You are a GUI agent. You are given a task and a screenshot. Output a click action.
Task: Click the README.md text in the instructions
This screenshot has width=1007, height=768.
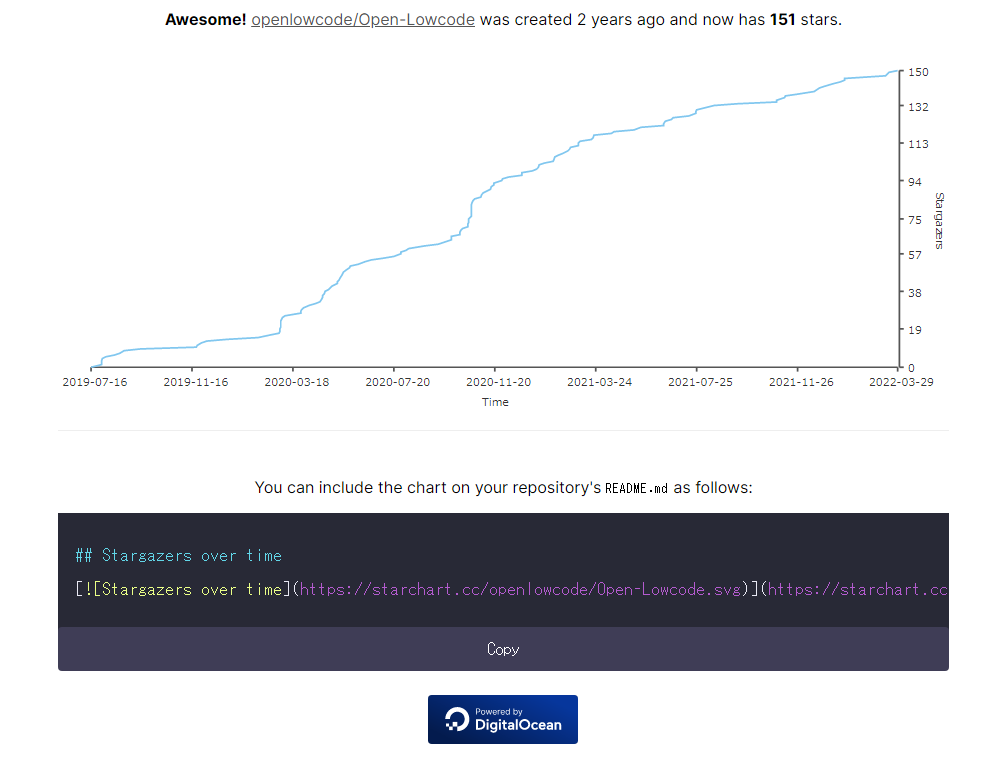(636, 488)
